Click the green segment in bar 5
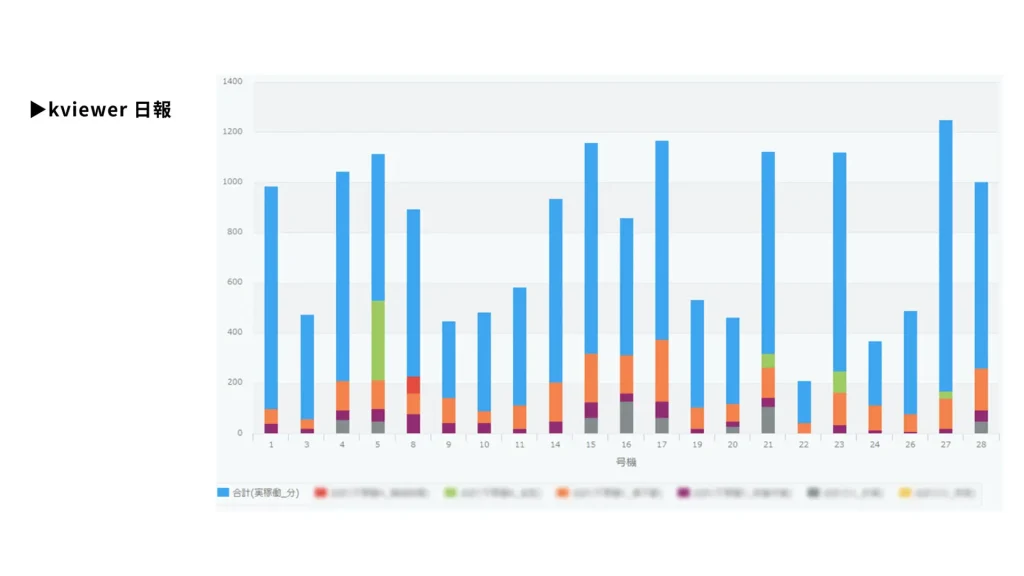The image size is (1024, 576). pyautogui.click(x=378, y=340)
